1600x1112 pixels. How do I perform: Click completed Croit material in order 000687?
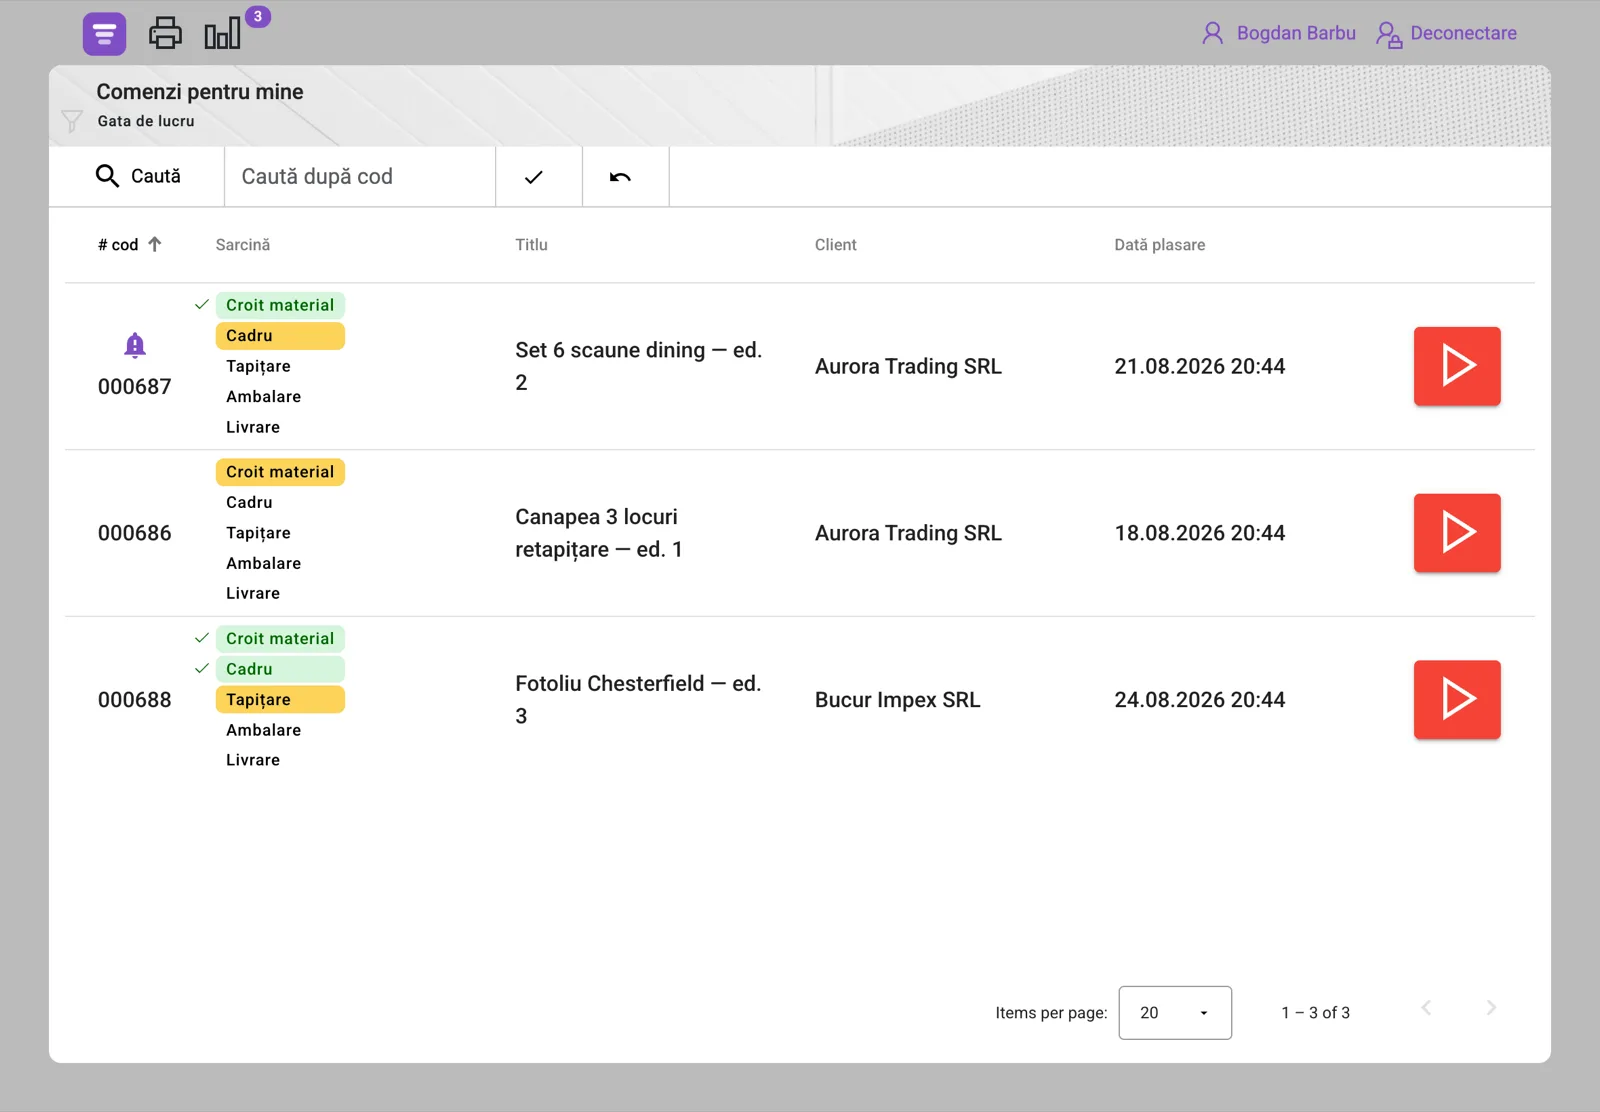pyautogui.click(x=280, y=305)
